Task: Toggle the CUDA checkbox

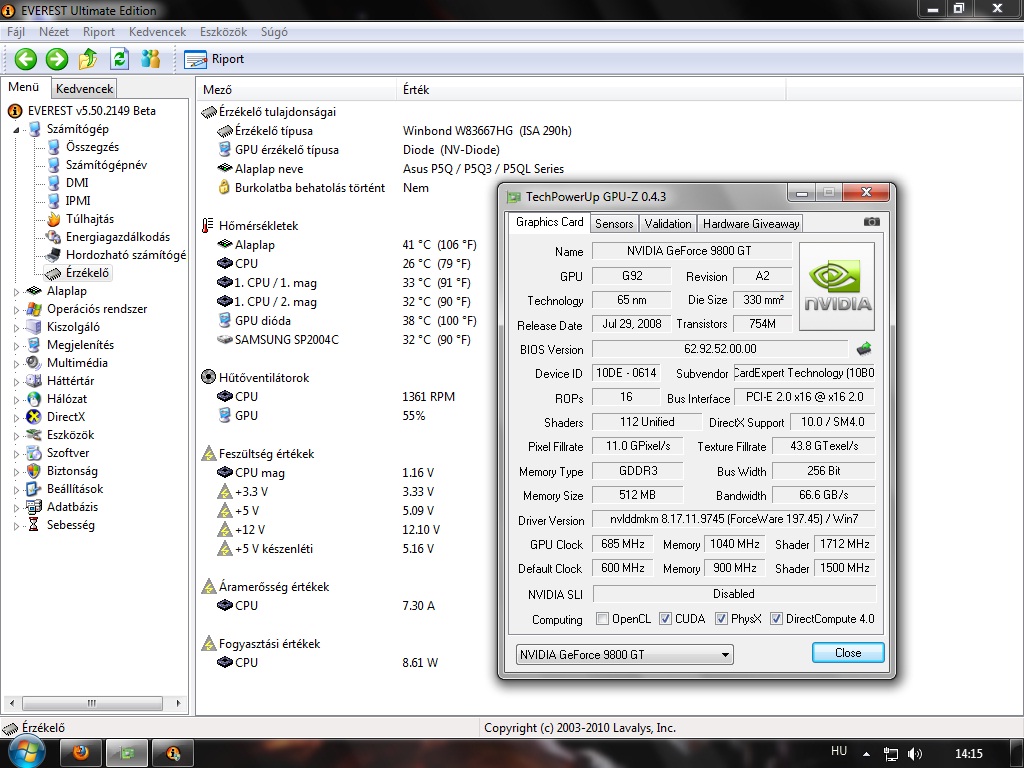Action: coord(665,618)
